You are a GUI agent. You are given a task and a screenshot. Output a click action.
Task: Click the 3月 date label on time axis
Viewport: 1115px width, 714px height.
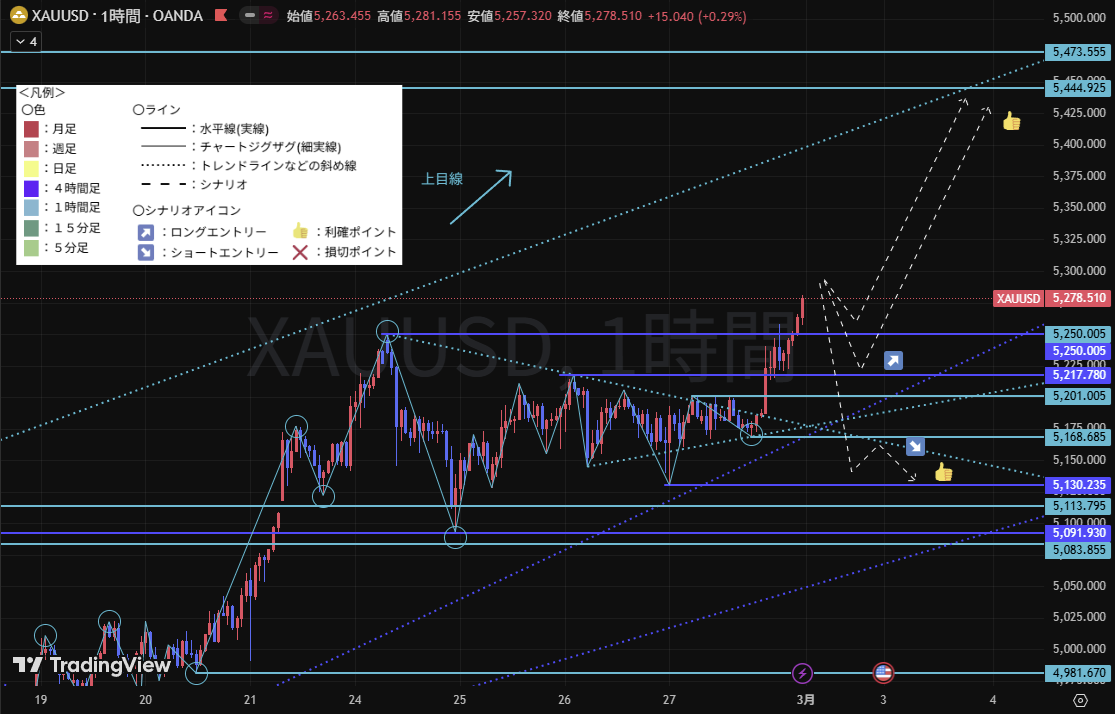805,700
